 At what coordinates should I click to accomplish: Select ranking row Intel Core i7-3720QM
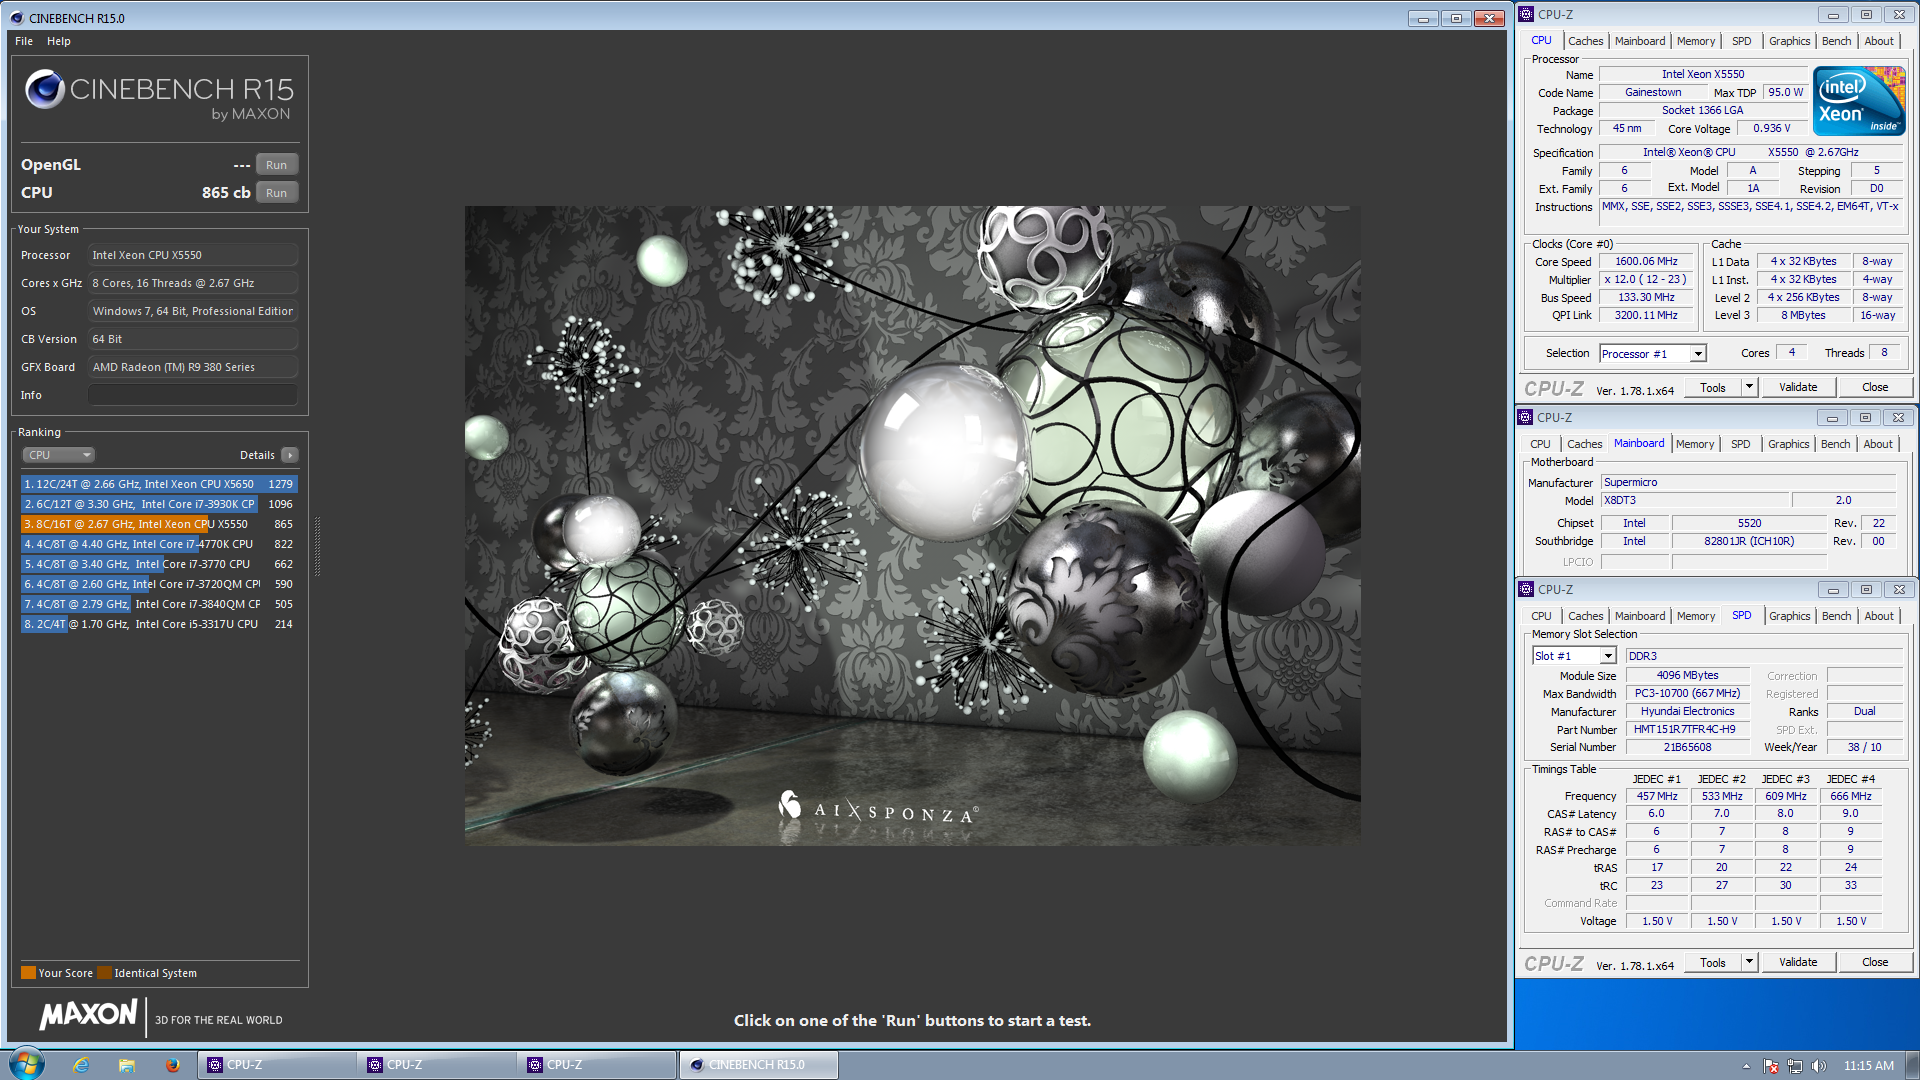[159, 584]
